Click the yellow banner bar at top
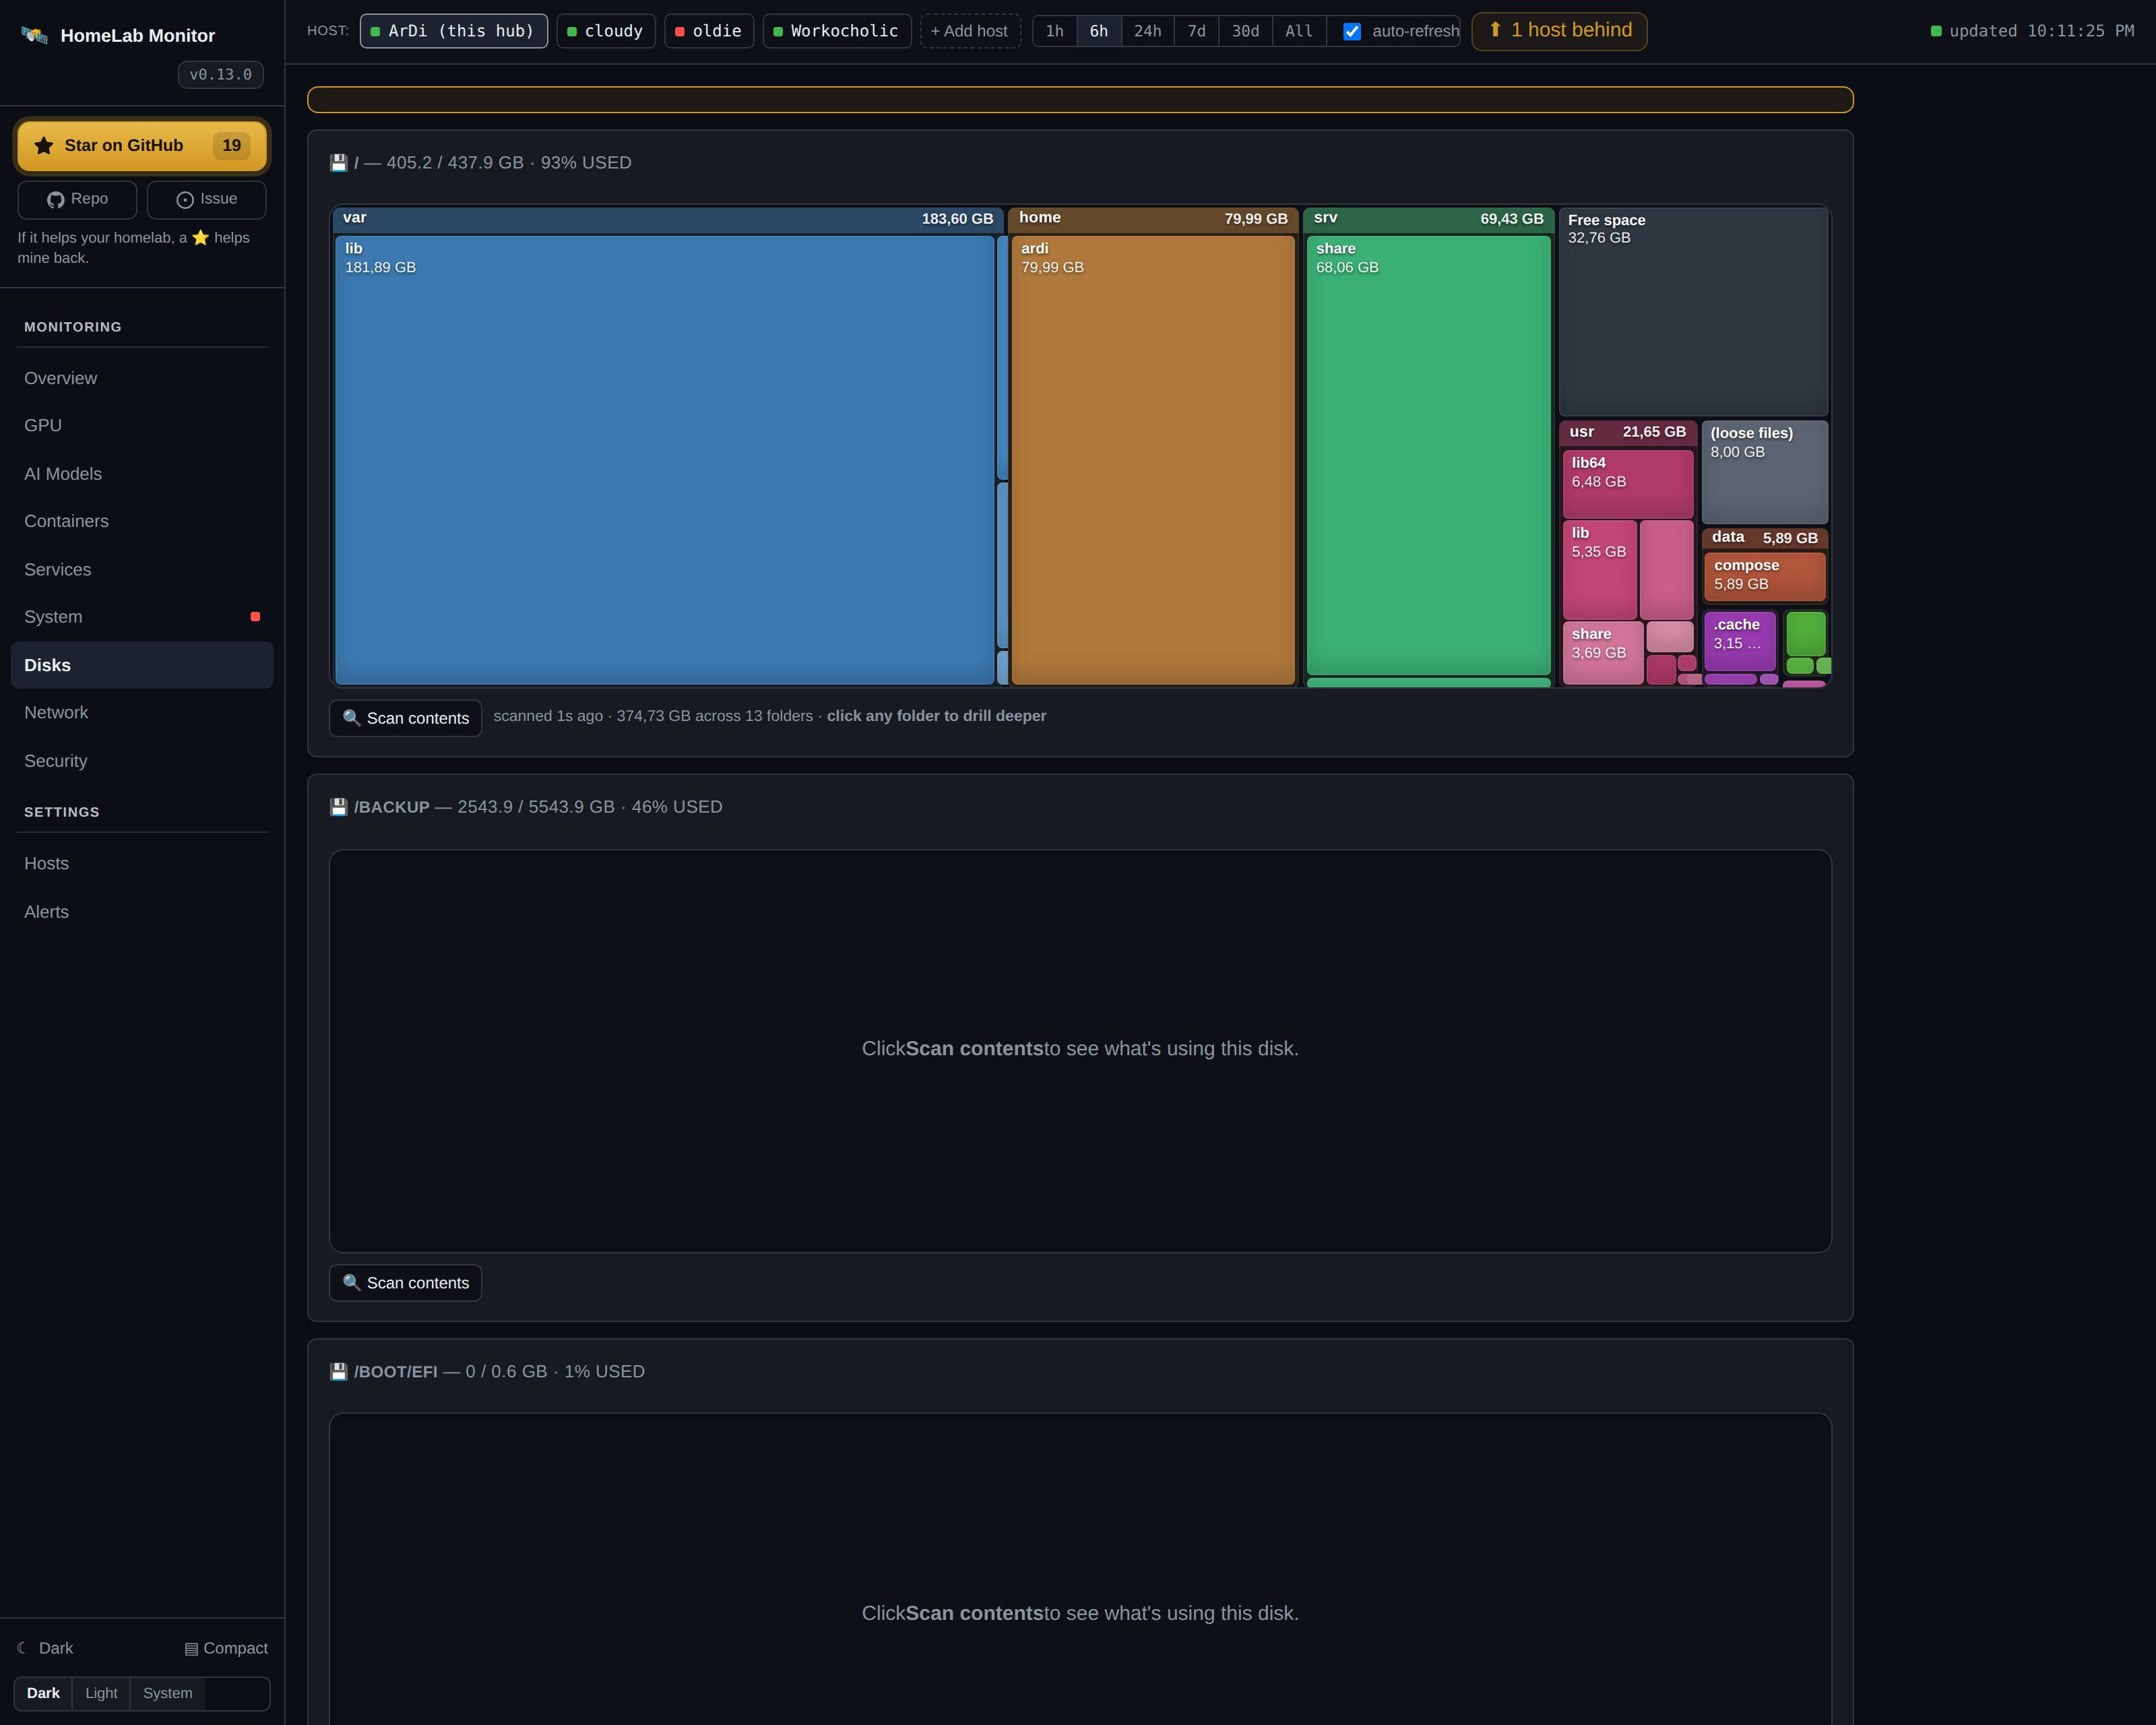This screenshot has height=1725, width=2156. (1080, 99)
